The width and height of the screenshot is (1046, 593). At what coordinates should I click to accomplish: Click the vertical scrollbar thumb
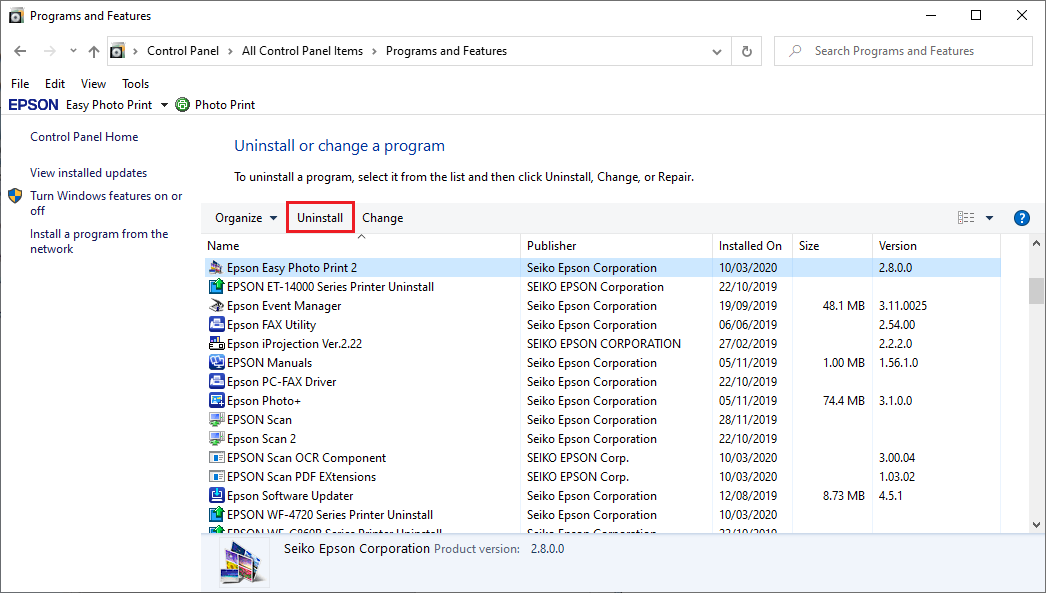point(1036,291)
